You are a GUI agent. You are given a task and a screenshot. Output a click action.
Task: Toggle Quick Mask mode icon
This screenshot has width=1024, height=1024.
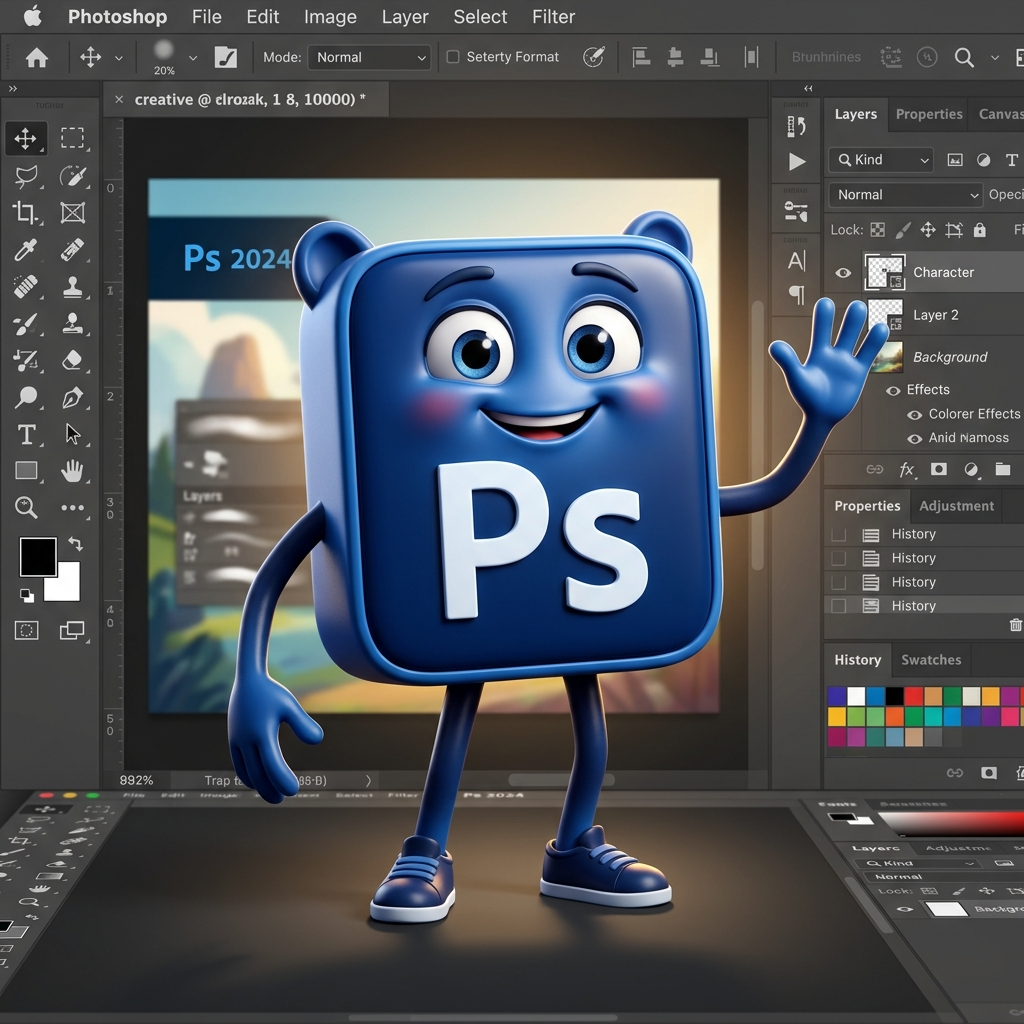click(x=26, y=630)
